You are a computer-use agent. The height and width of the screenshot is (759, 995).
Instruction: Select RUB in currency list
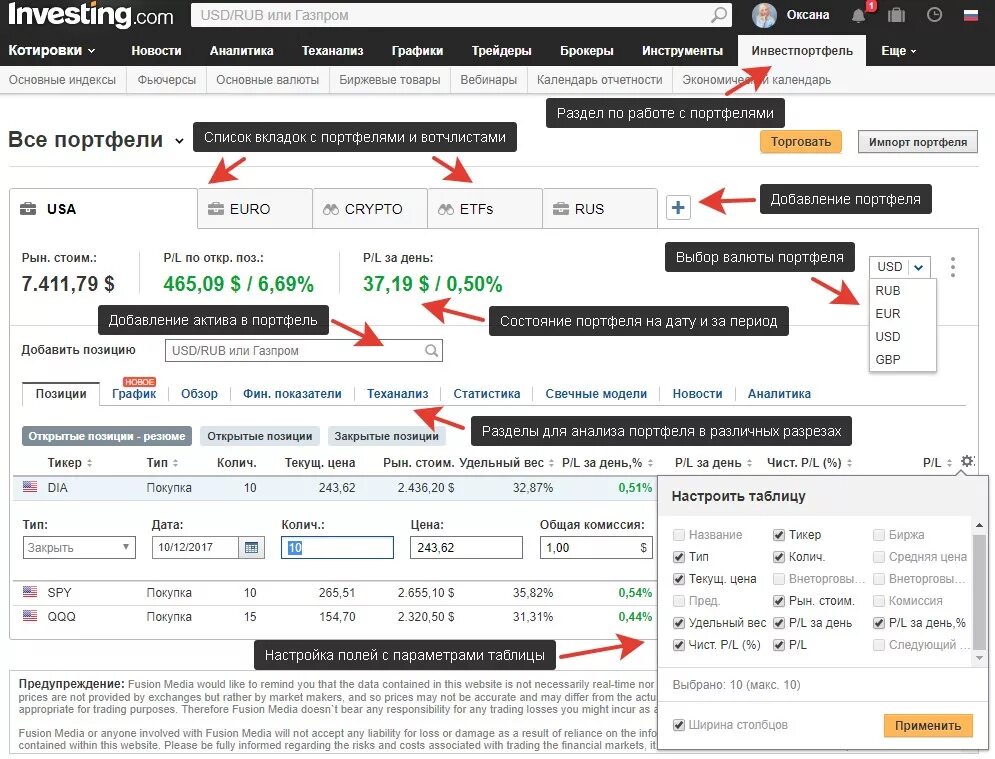tap(888, 291)
